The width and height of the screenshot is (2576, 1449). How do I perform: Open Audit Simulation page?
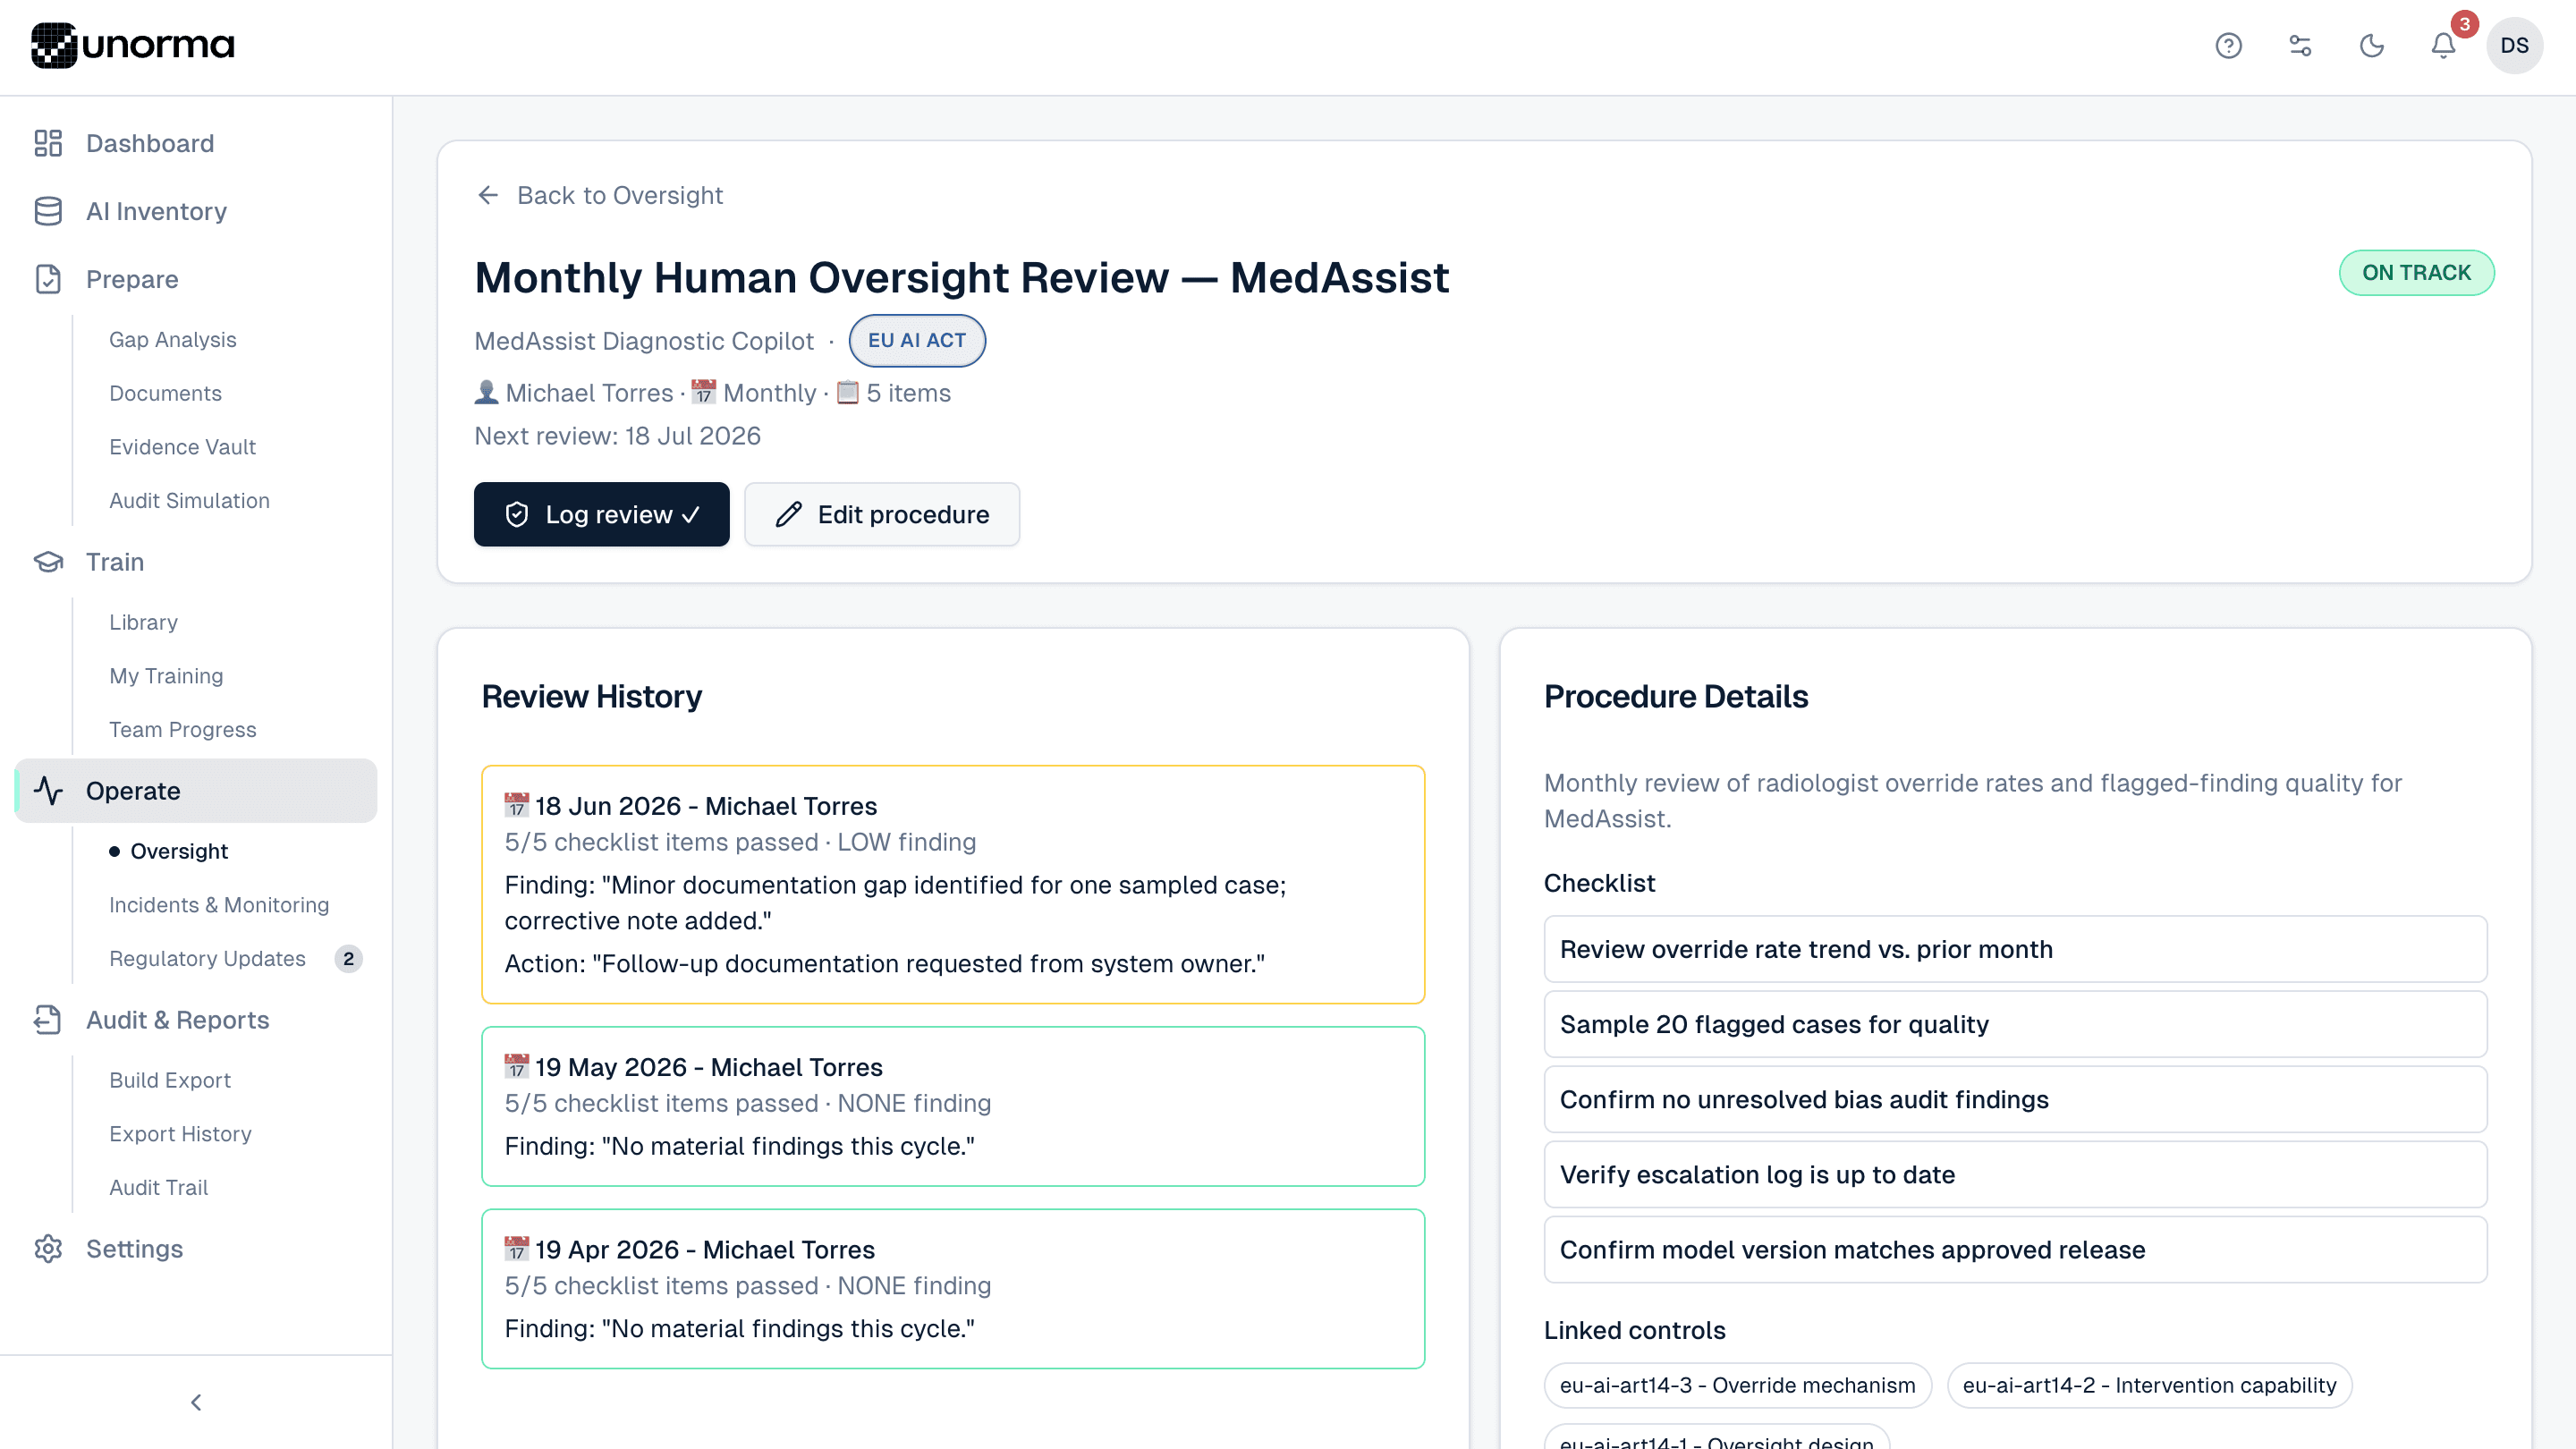189,500
